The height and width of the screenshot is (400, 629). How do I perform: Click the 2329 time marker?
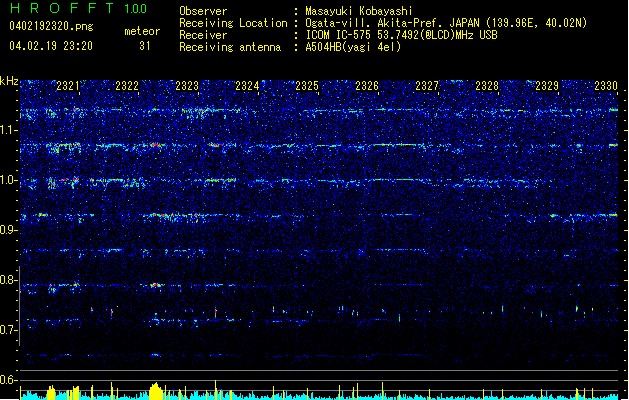click(x=547, y=86)
